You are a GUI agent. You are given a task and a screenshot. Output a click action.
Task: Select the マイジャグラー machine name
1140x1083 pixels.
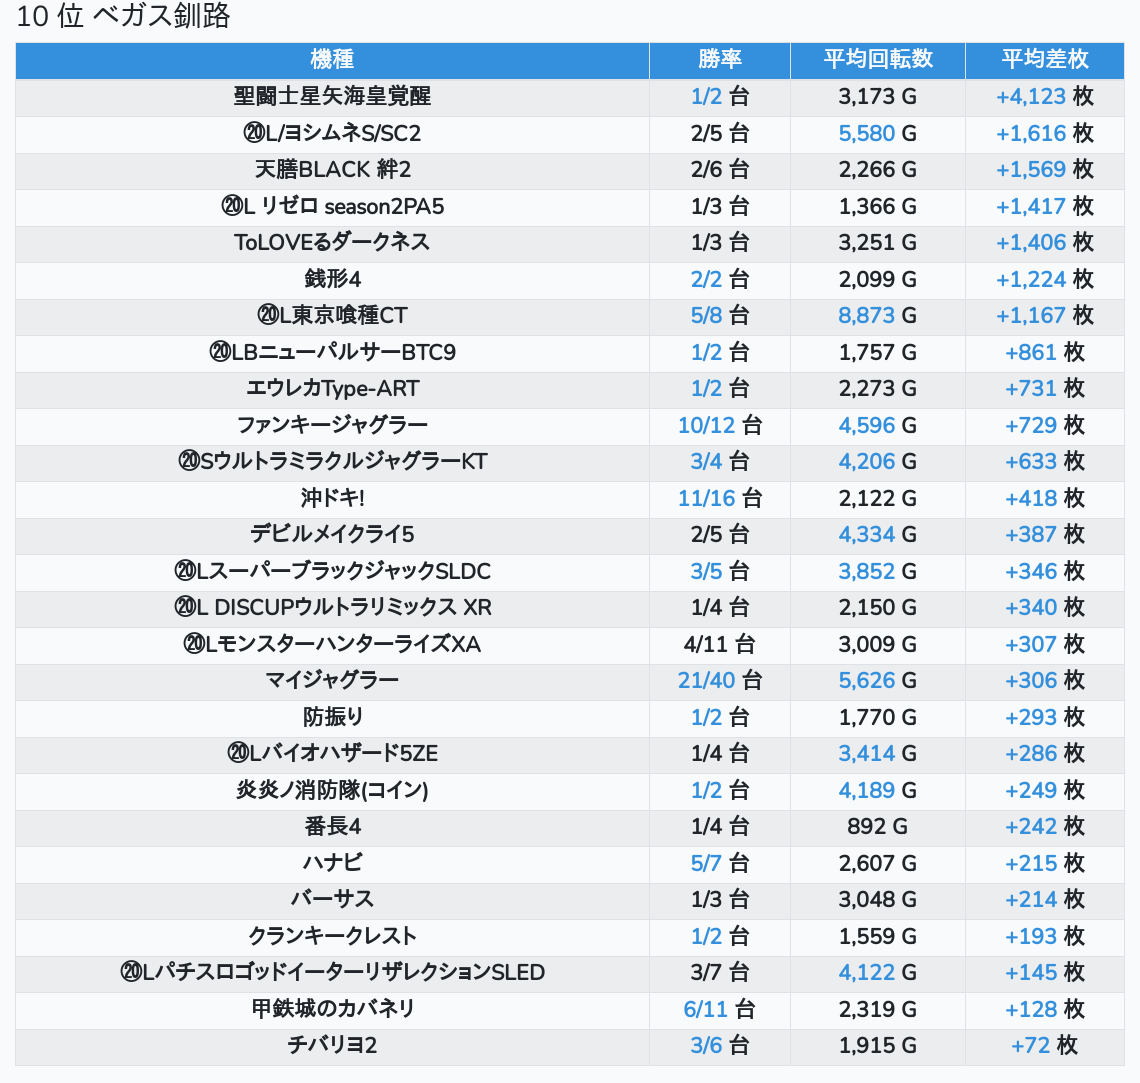[332, 681]
